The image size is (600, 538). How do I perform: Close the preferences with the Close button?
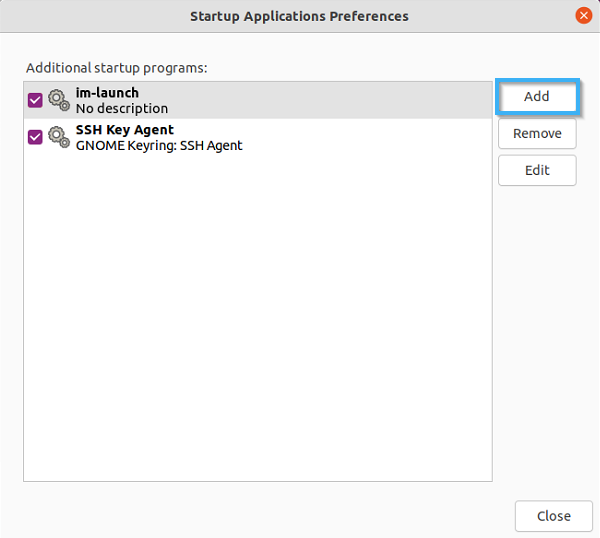553,516
